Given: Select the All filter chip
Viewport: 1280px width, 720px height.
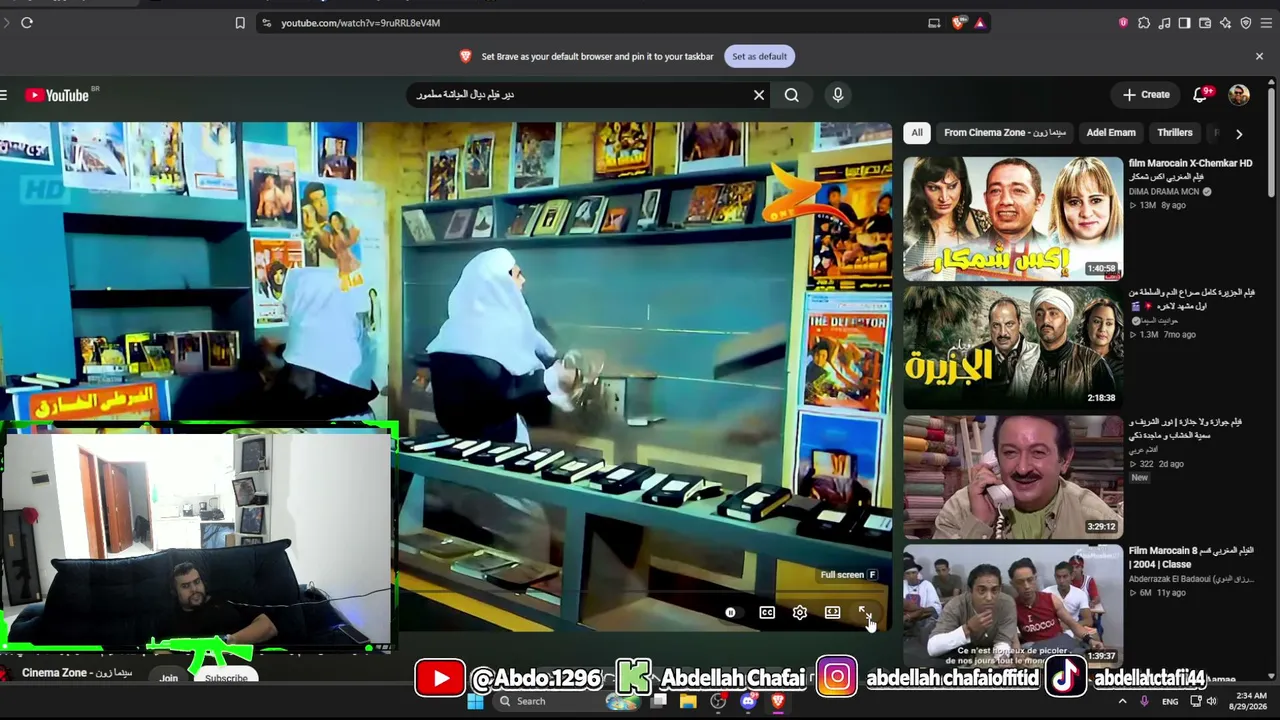Looking at the screenshot, I should (x=917, y=133).
